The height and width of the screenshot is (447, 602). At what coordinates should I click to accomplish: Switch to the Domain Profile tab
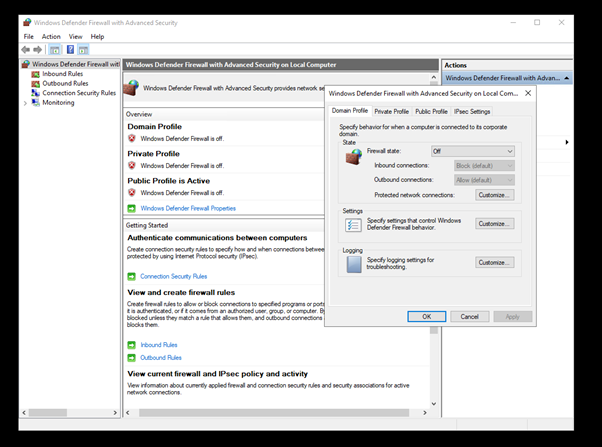click(350, 111)
